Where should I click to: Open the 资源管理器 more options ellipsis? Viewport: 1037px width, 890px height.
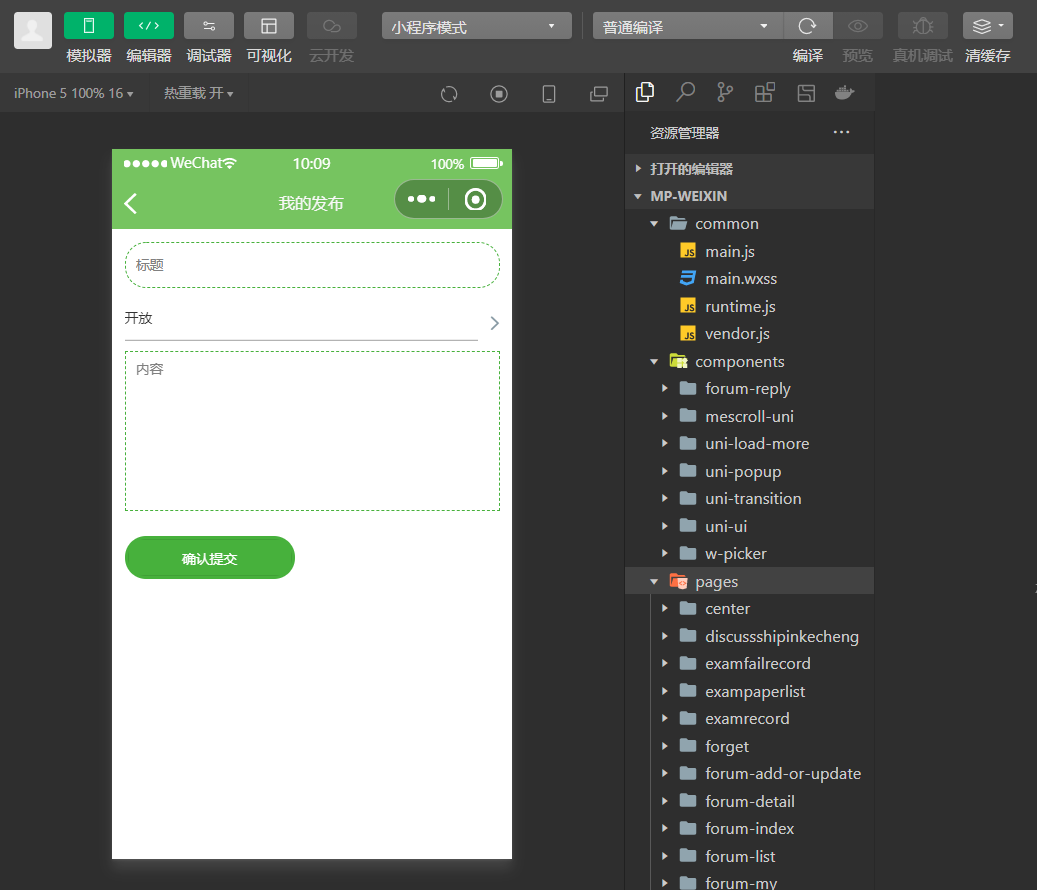click(841, 132)
